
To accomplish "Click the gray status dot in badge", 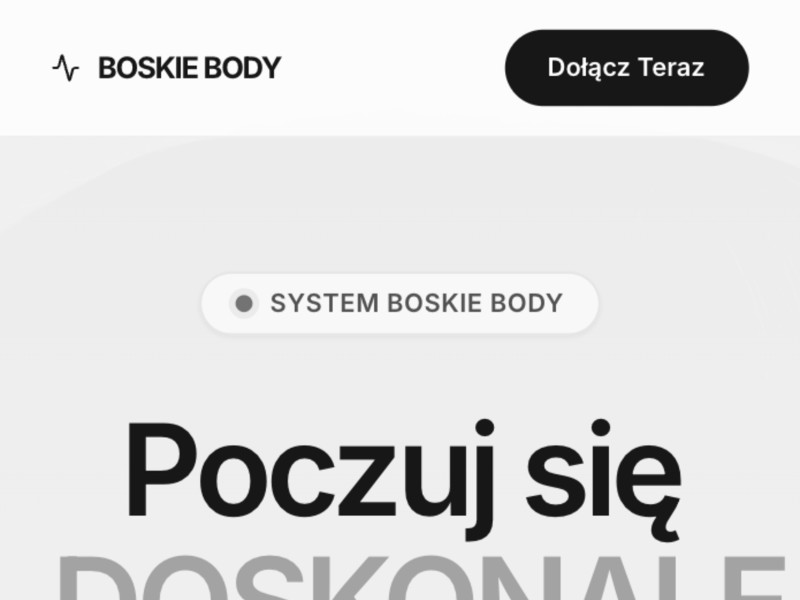I will click(x=244, y=304).
